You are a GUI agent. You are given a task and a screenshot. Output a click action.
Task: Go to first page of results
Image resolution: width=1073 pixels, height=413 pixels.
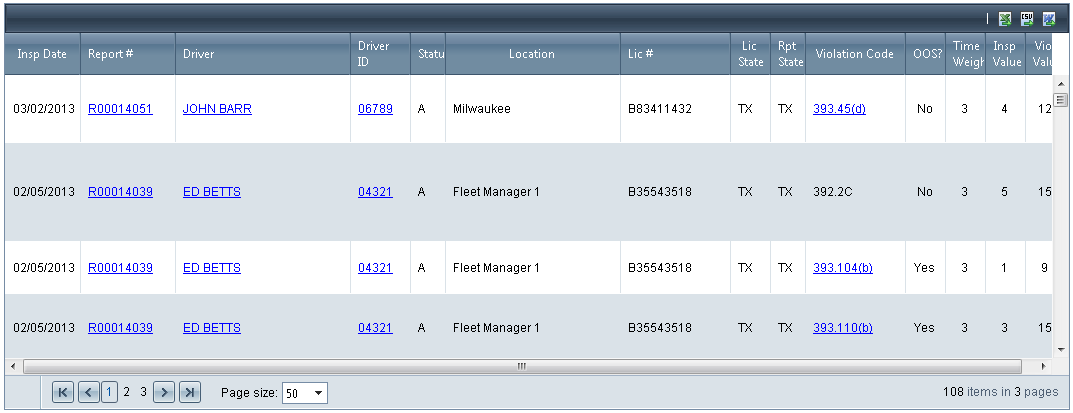tap(63, 392)
